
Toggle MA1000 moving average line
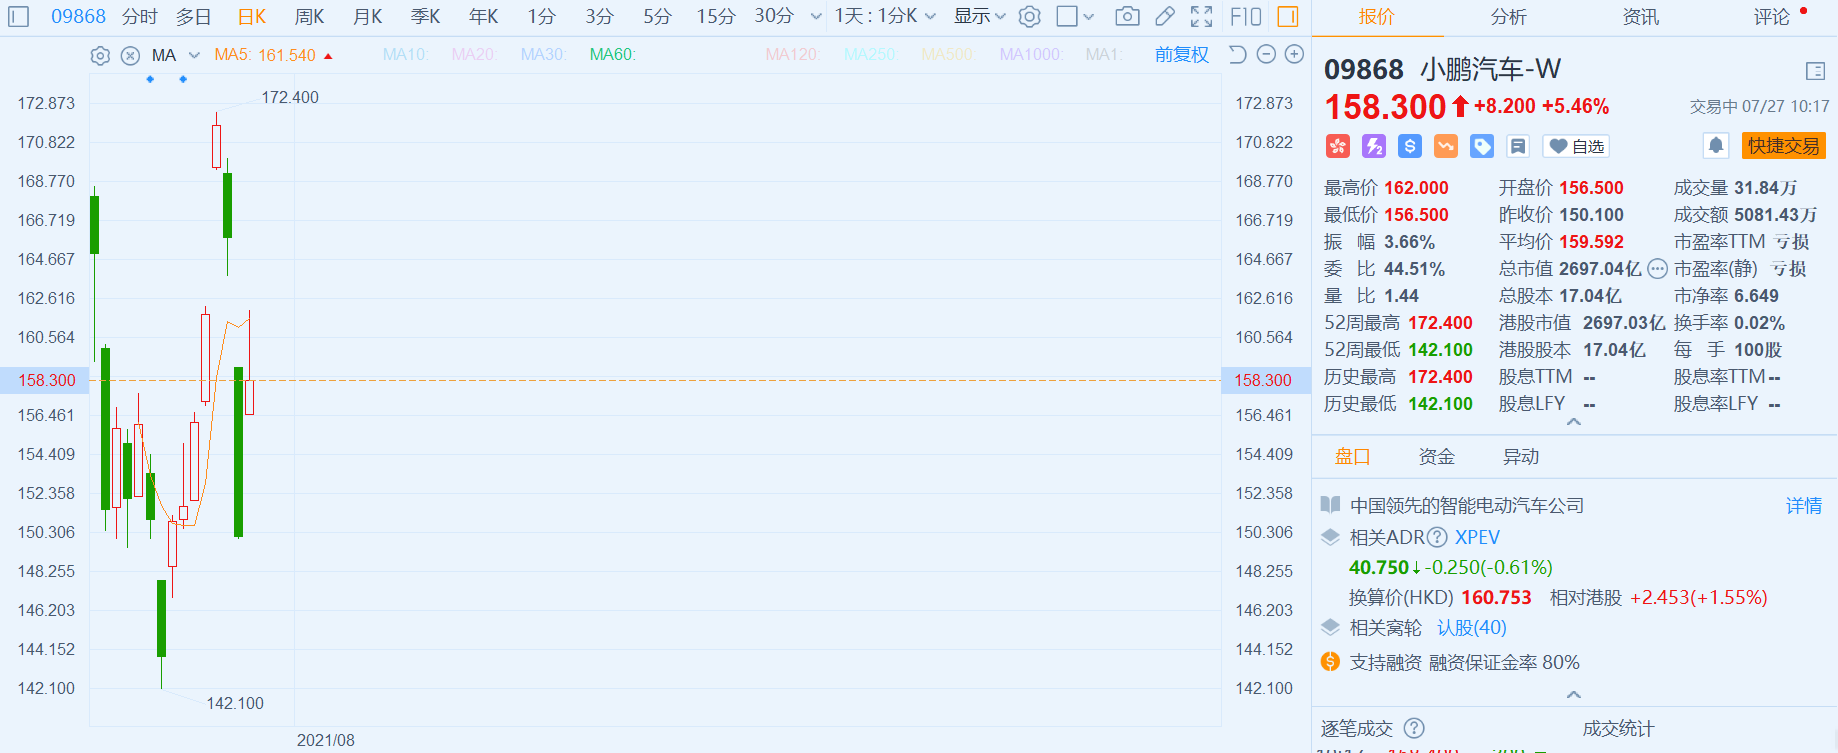point(1031,55)
